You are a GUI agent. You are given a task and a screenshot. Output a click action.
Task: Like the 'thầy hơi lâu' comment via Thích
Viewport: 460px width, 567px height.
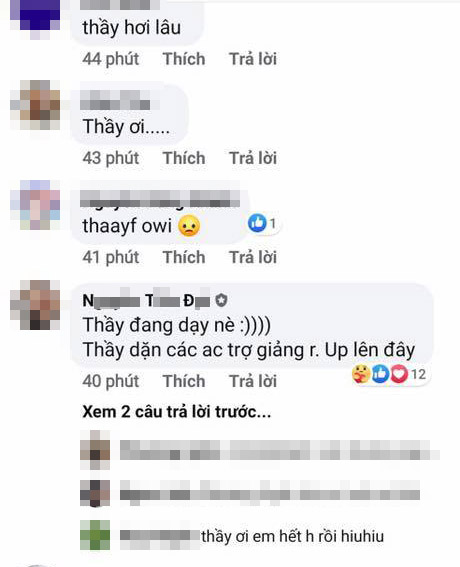coord(184,59)
